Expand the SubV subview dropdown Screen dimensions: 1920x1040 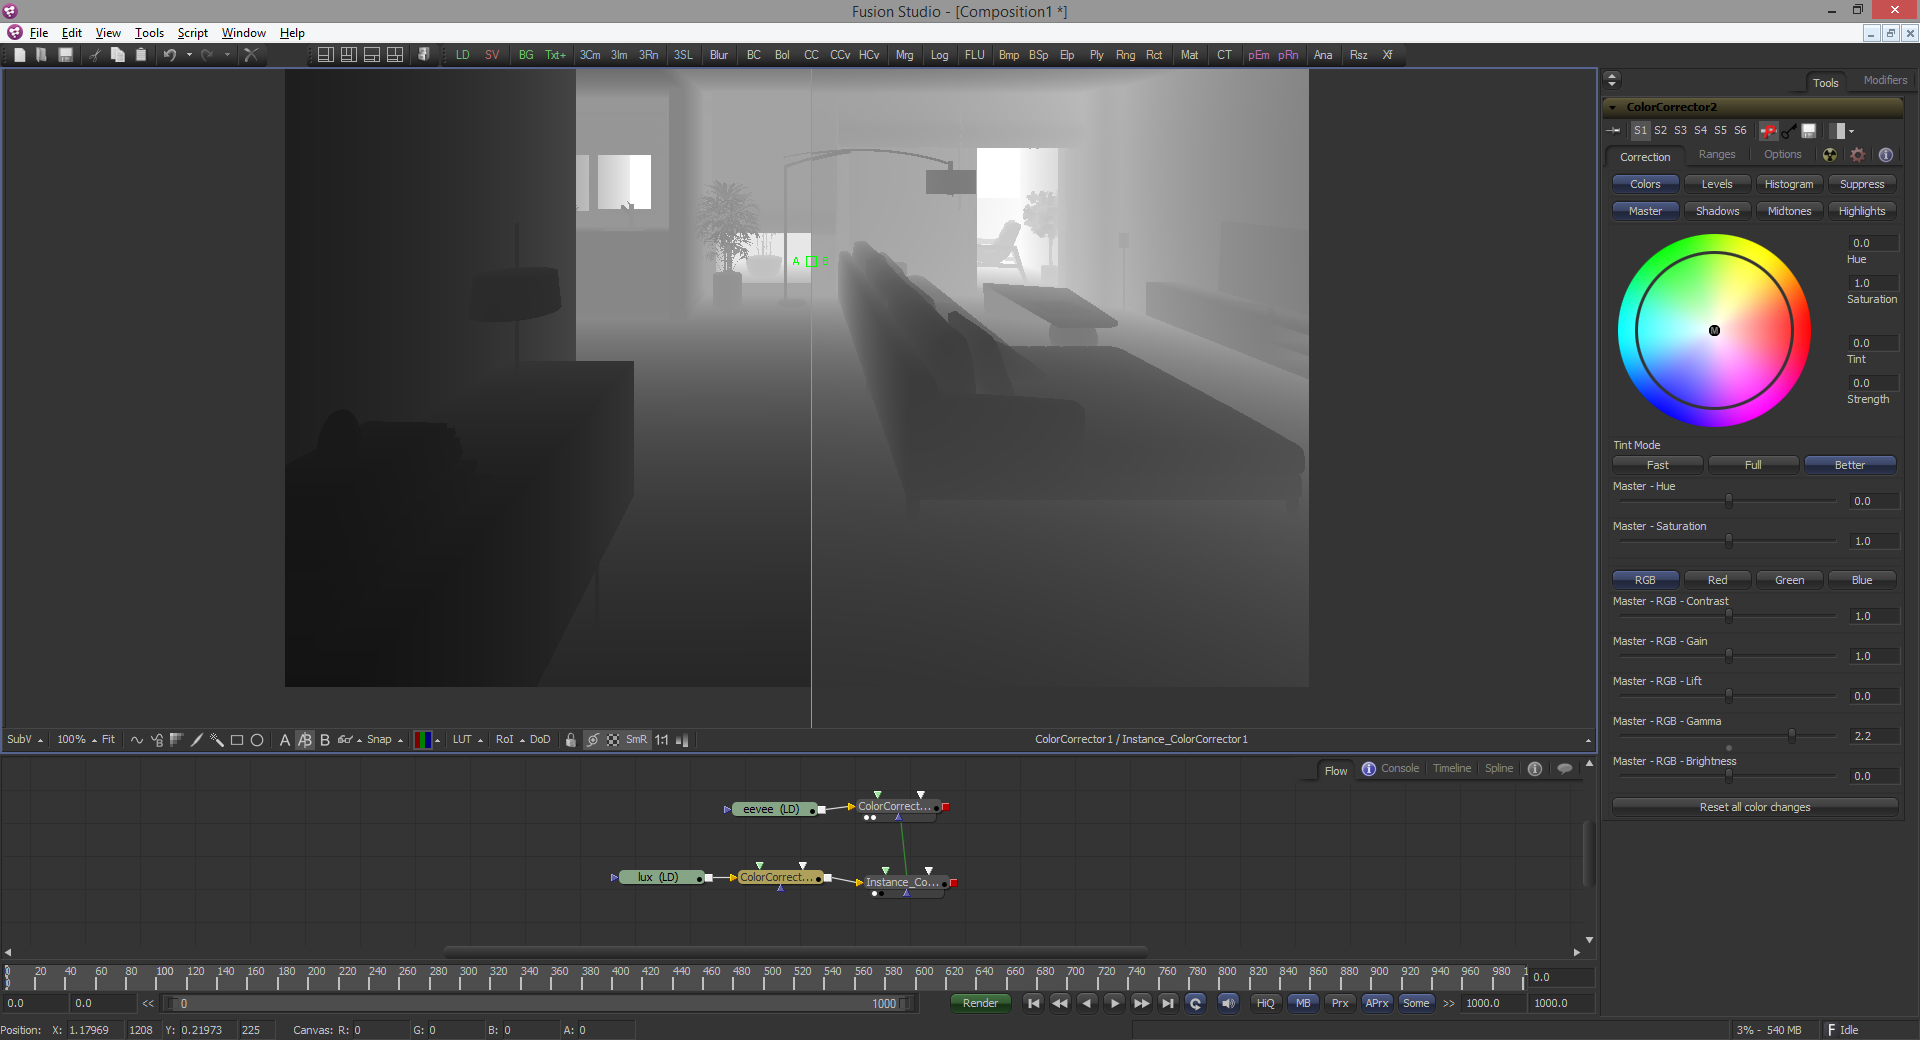tap(25, 740)
